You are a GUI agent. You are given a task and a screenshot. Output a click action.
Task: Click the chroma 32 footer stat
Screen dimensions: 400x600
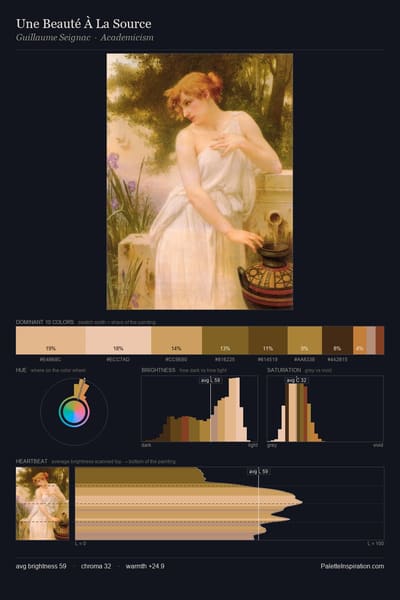[x=96, y=566]
